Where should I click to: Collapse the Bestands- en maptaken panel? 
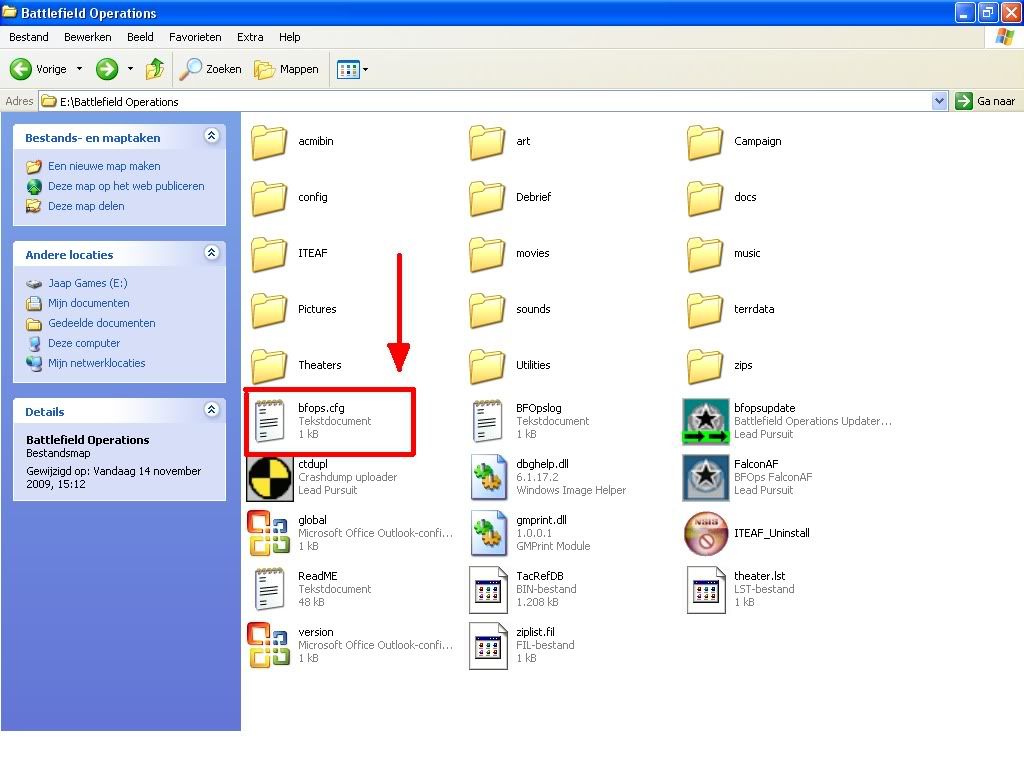pyautogui.click(x=212, y=136)
